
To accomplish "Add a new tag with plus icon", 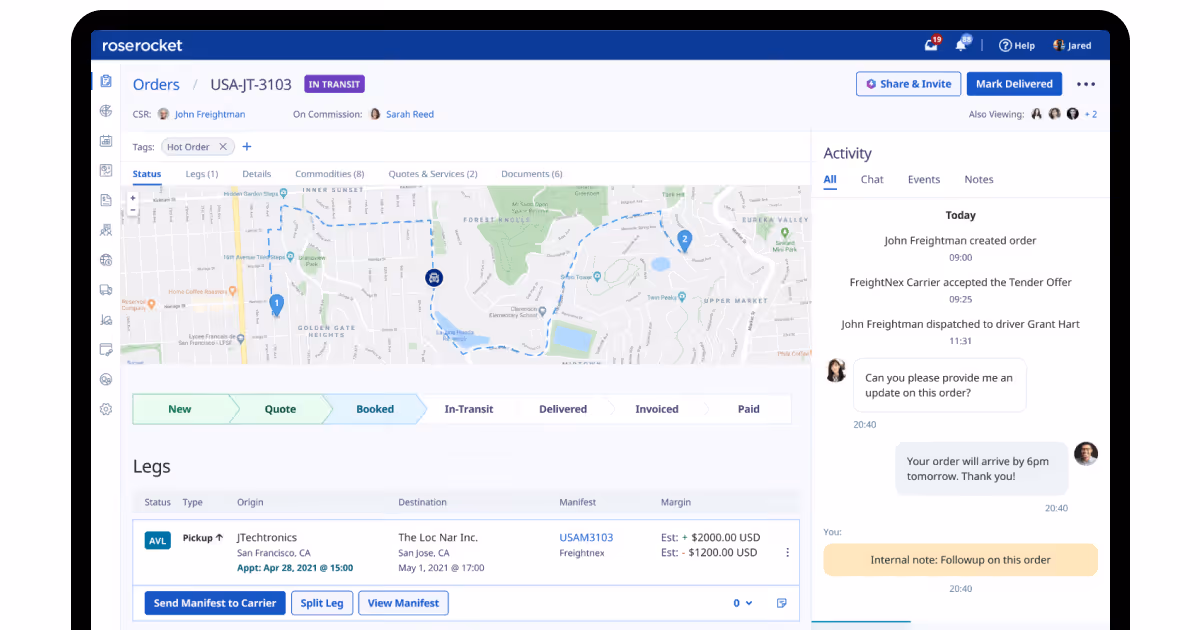I will click(247, 147).
